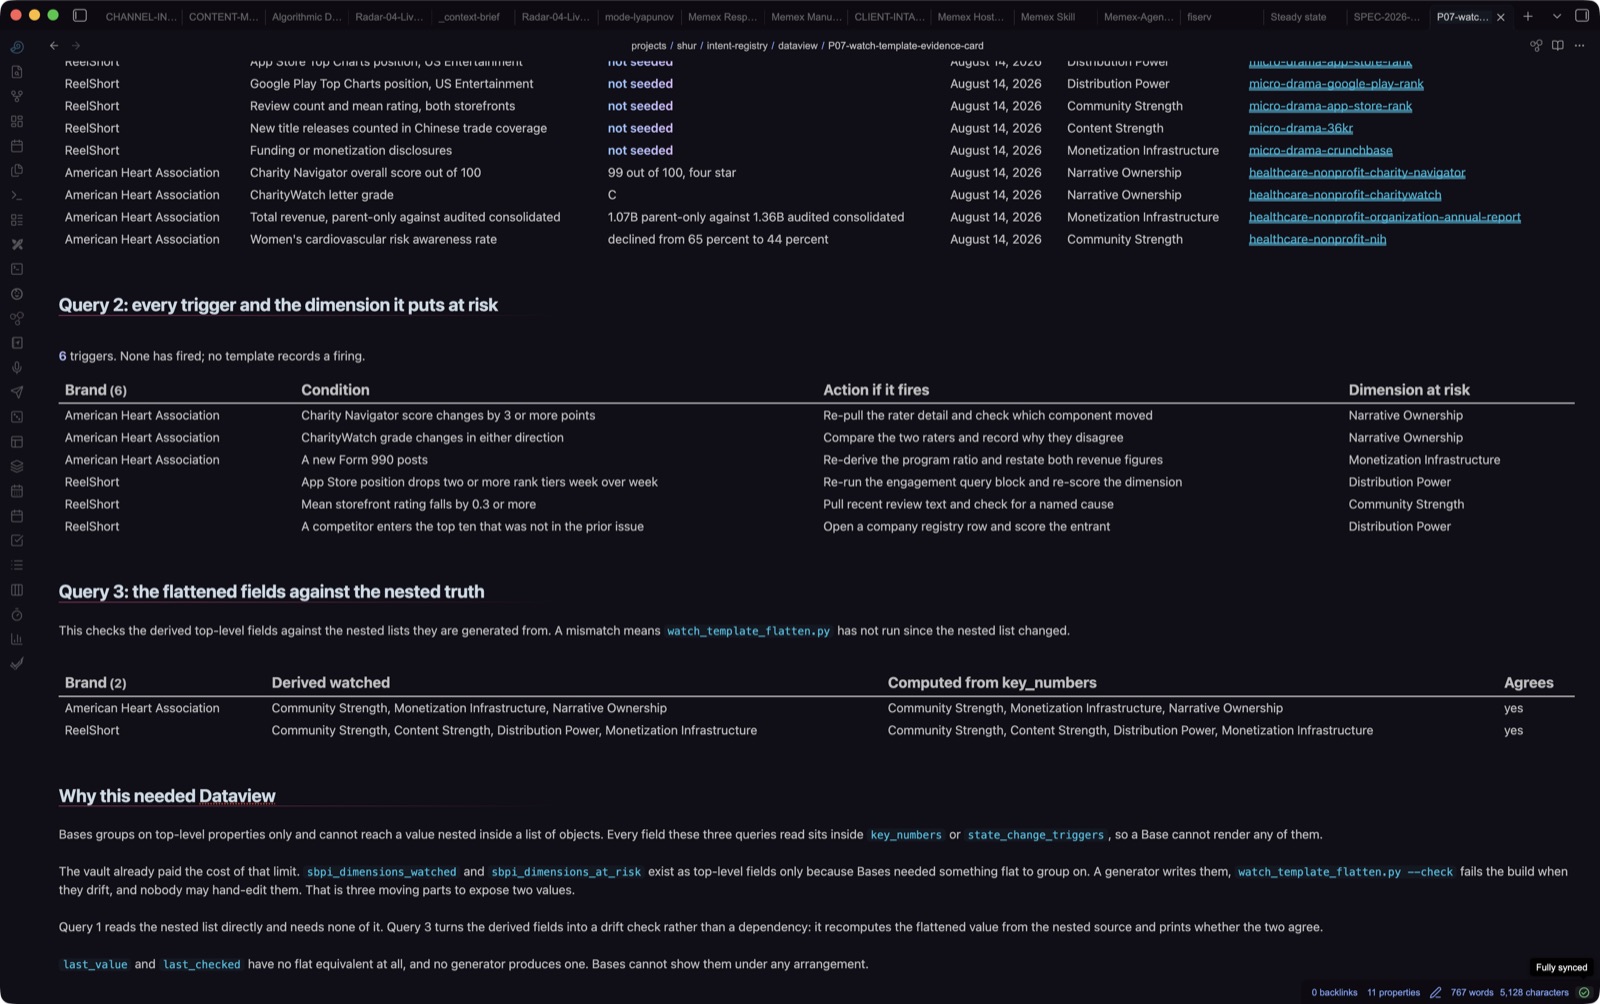
Task: Click 'Derived watched' column header
Action: [330, 683]
